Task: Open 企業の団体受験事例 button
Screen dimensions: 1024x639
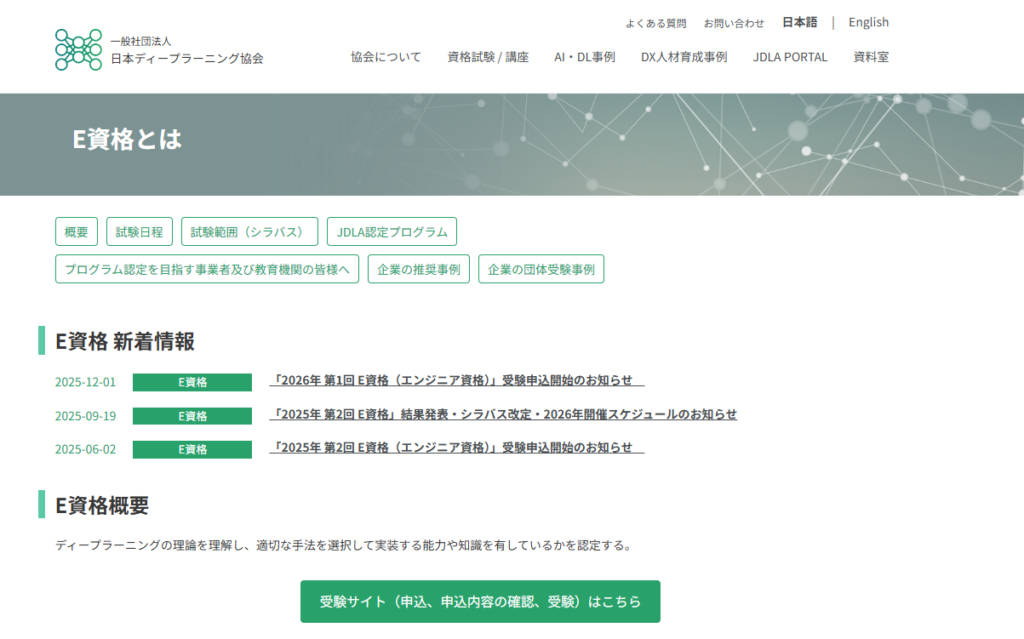Action: coord(541,269)
